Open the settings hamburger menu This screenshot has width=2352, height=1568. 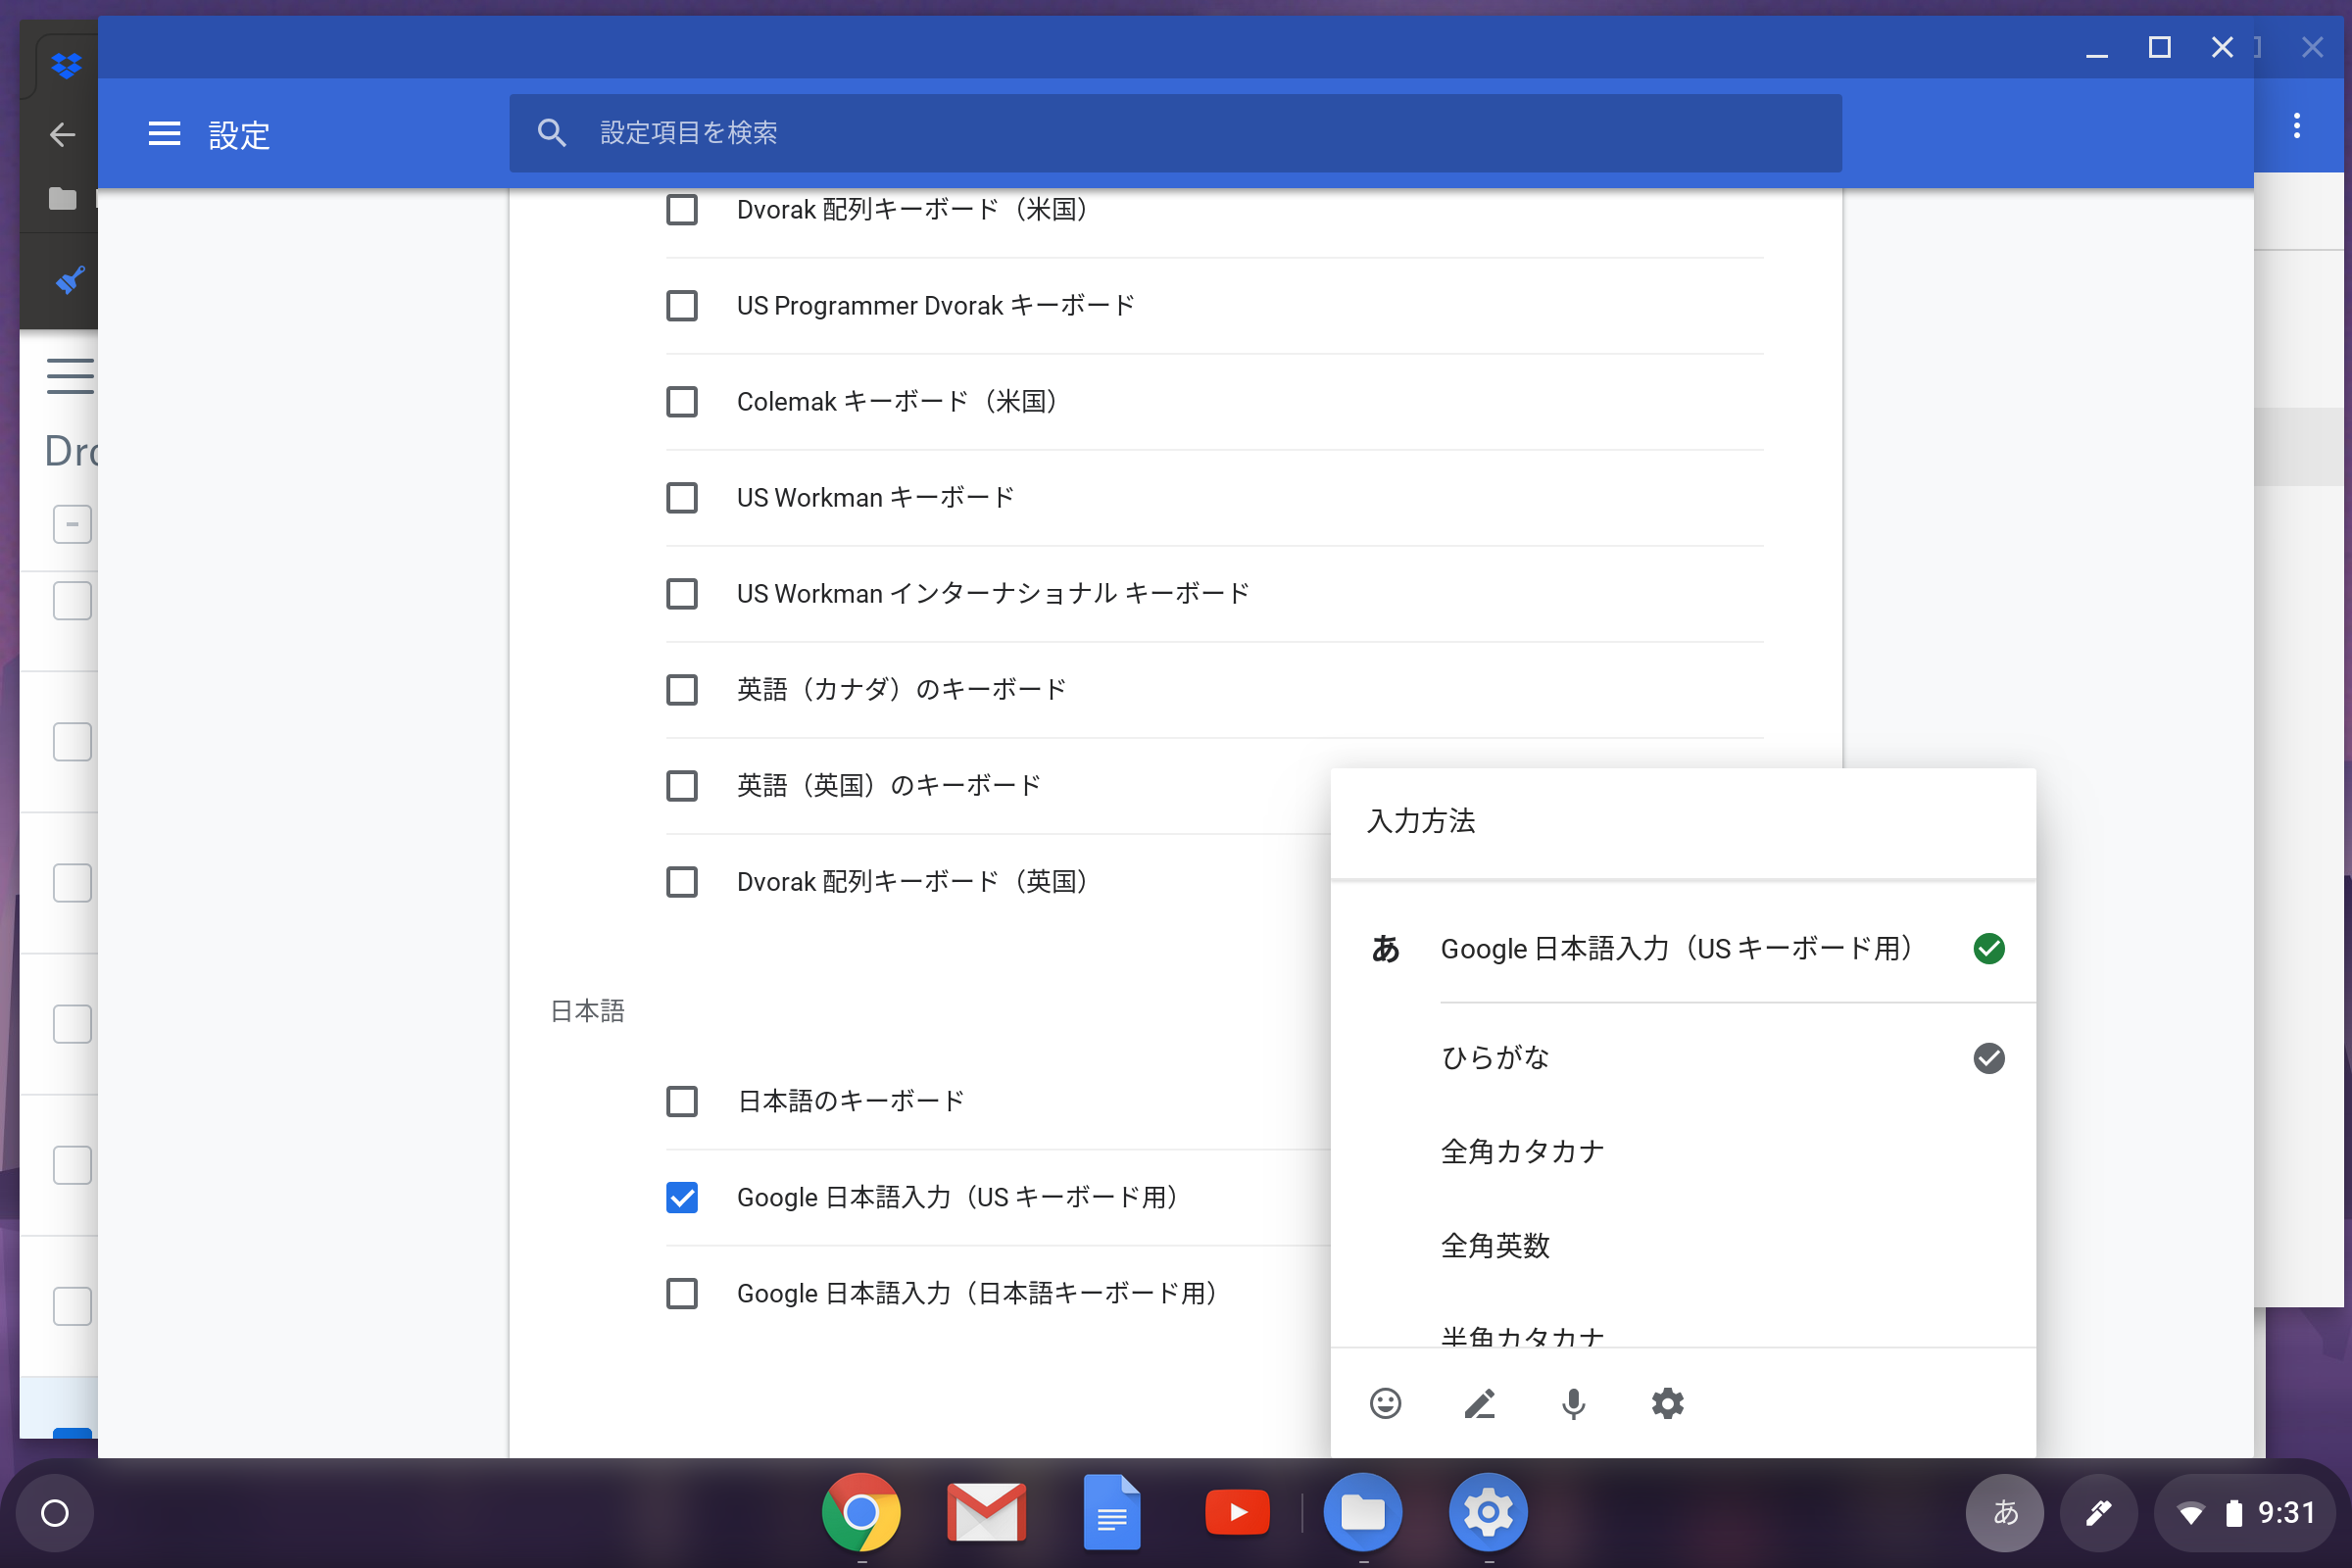pos(164,134)
